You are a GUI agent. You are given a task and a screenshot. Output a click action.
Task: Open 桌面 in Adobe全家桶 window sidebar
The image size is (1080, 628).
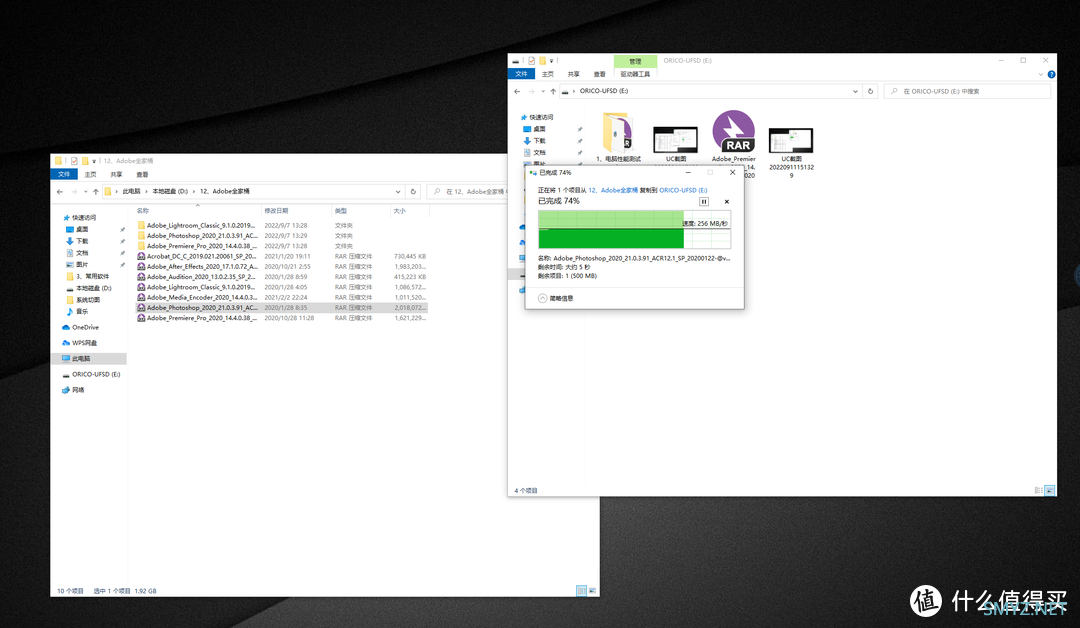82,229
